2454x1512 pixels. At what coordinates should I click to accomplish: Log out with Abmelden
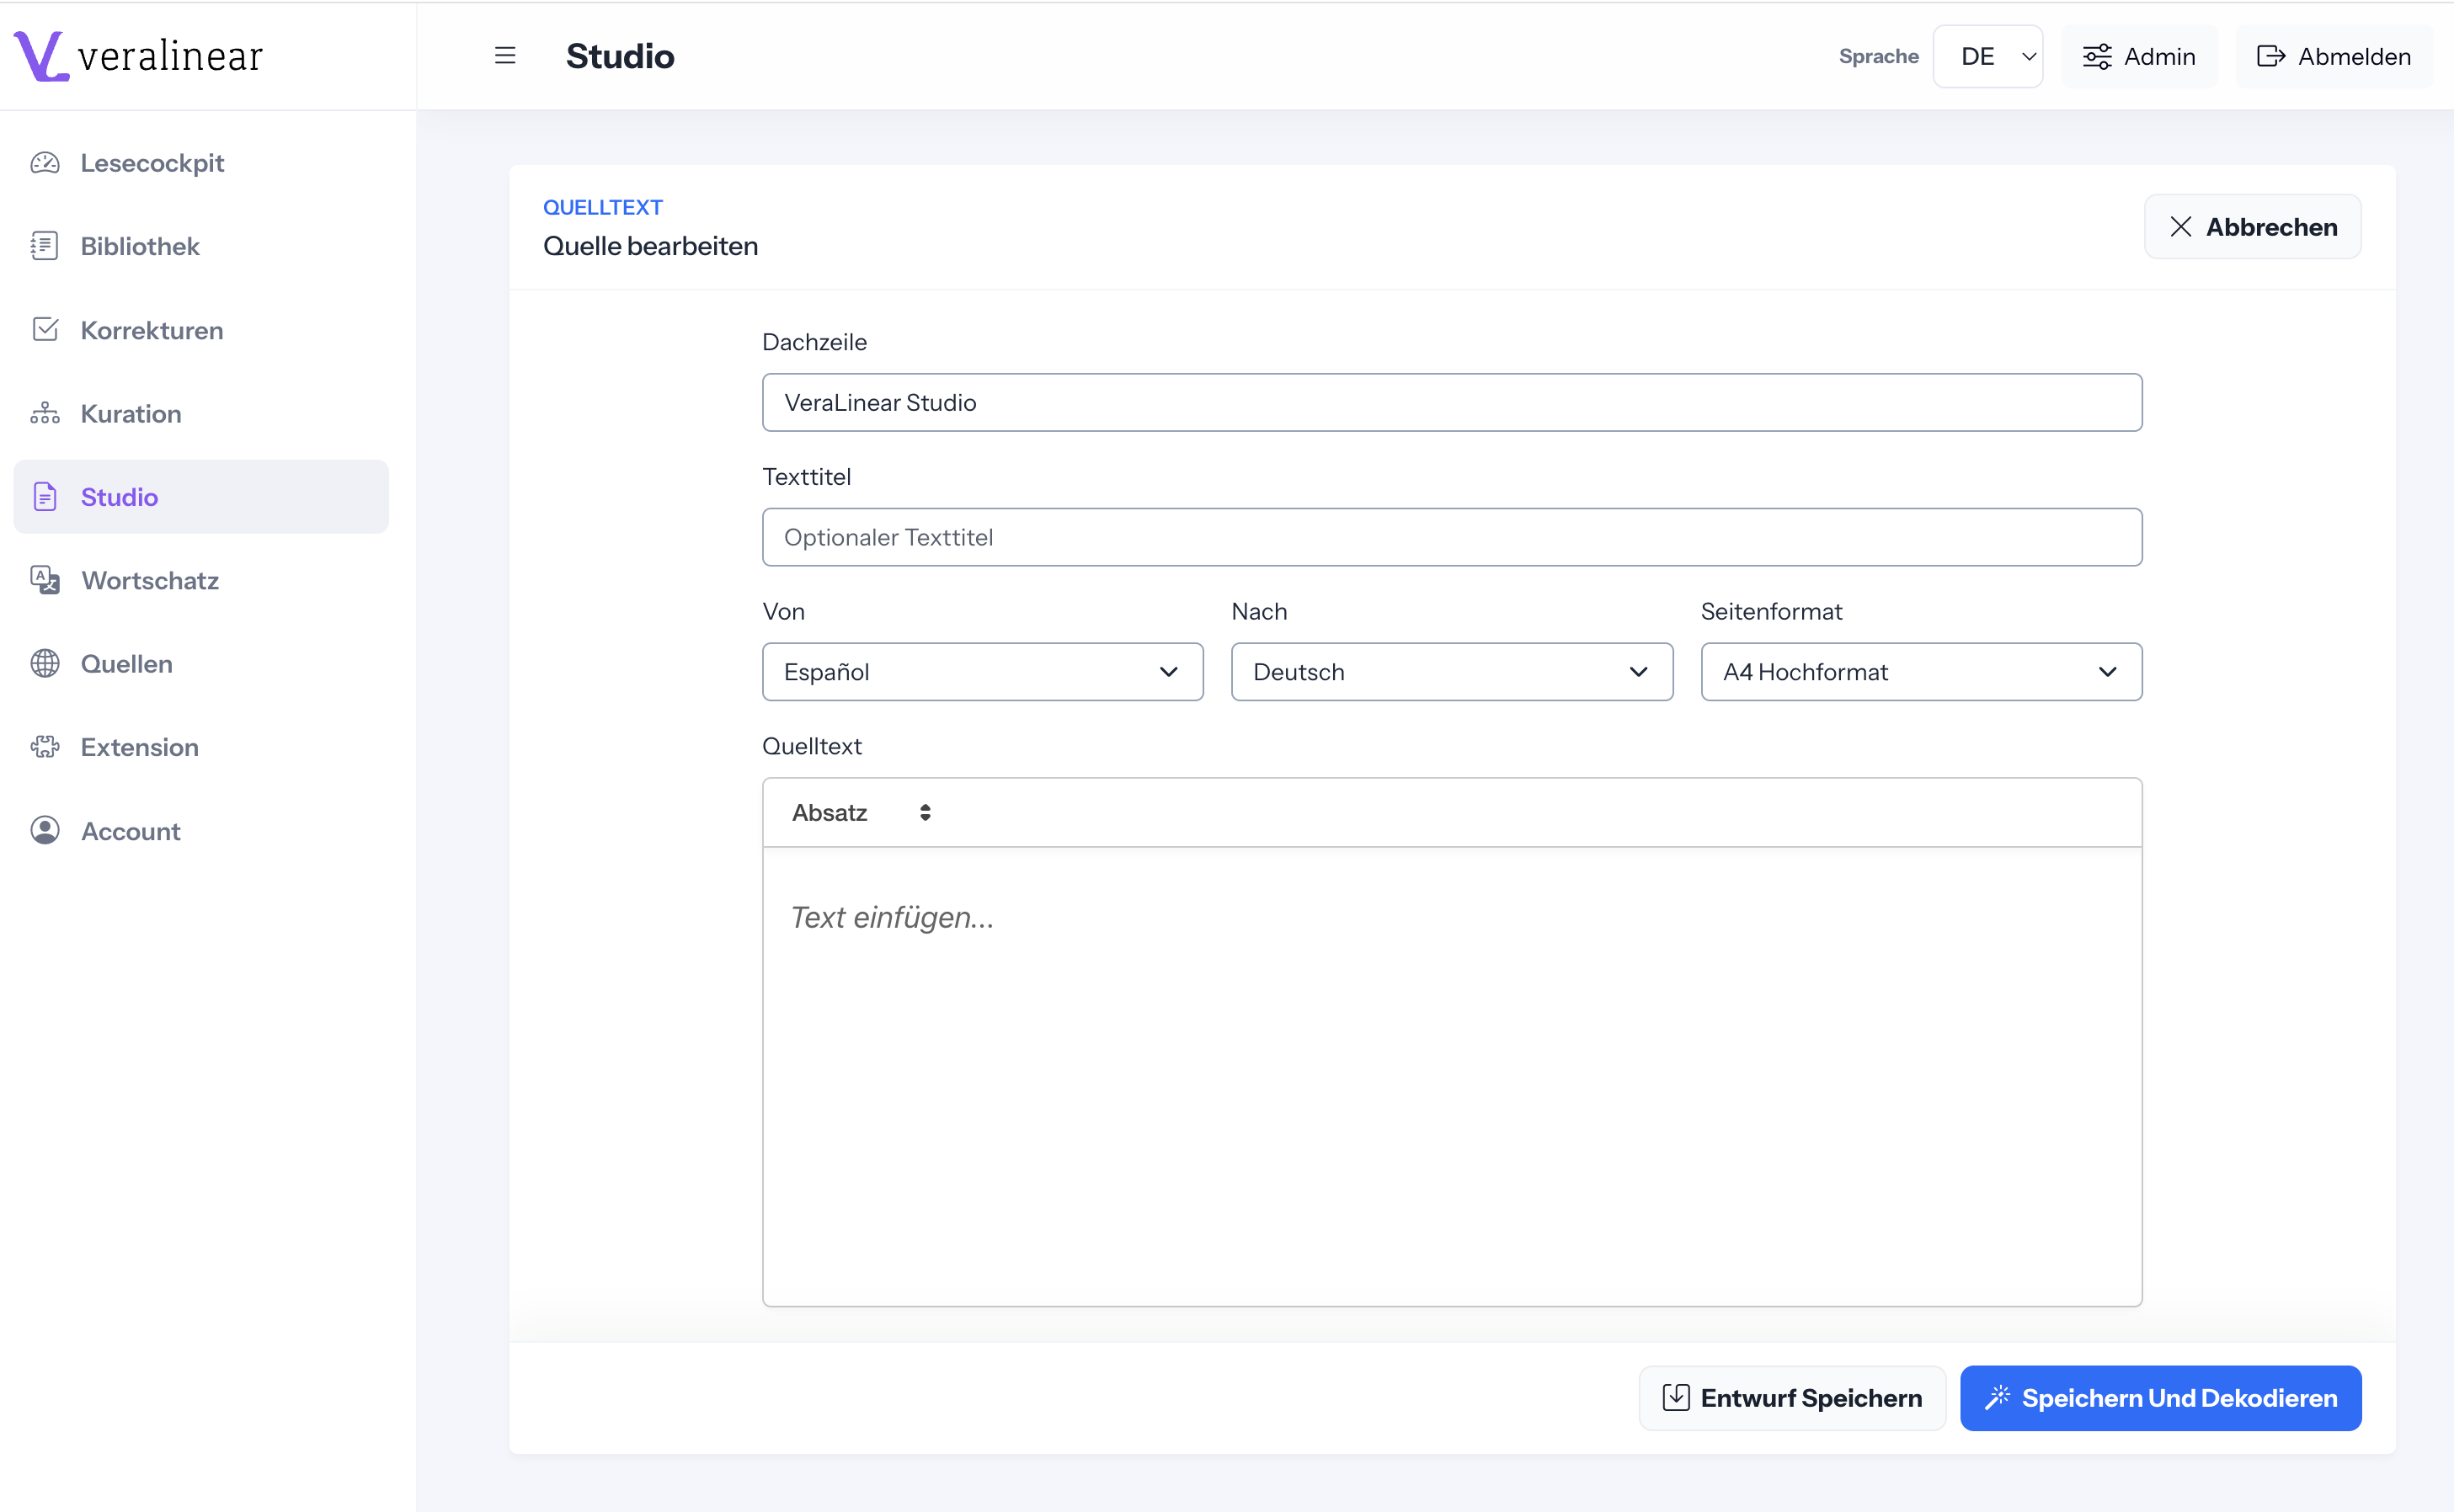click(x=2334, y=56)
